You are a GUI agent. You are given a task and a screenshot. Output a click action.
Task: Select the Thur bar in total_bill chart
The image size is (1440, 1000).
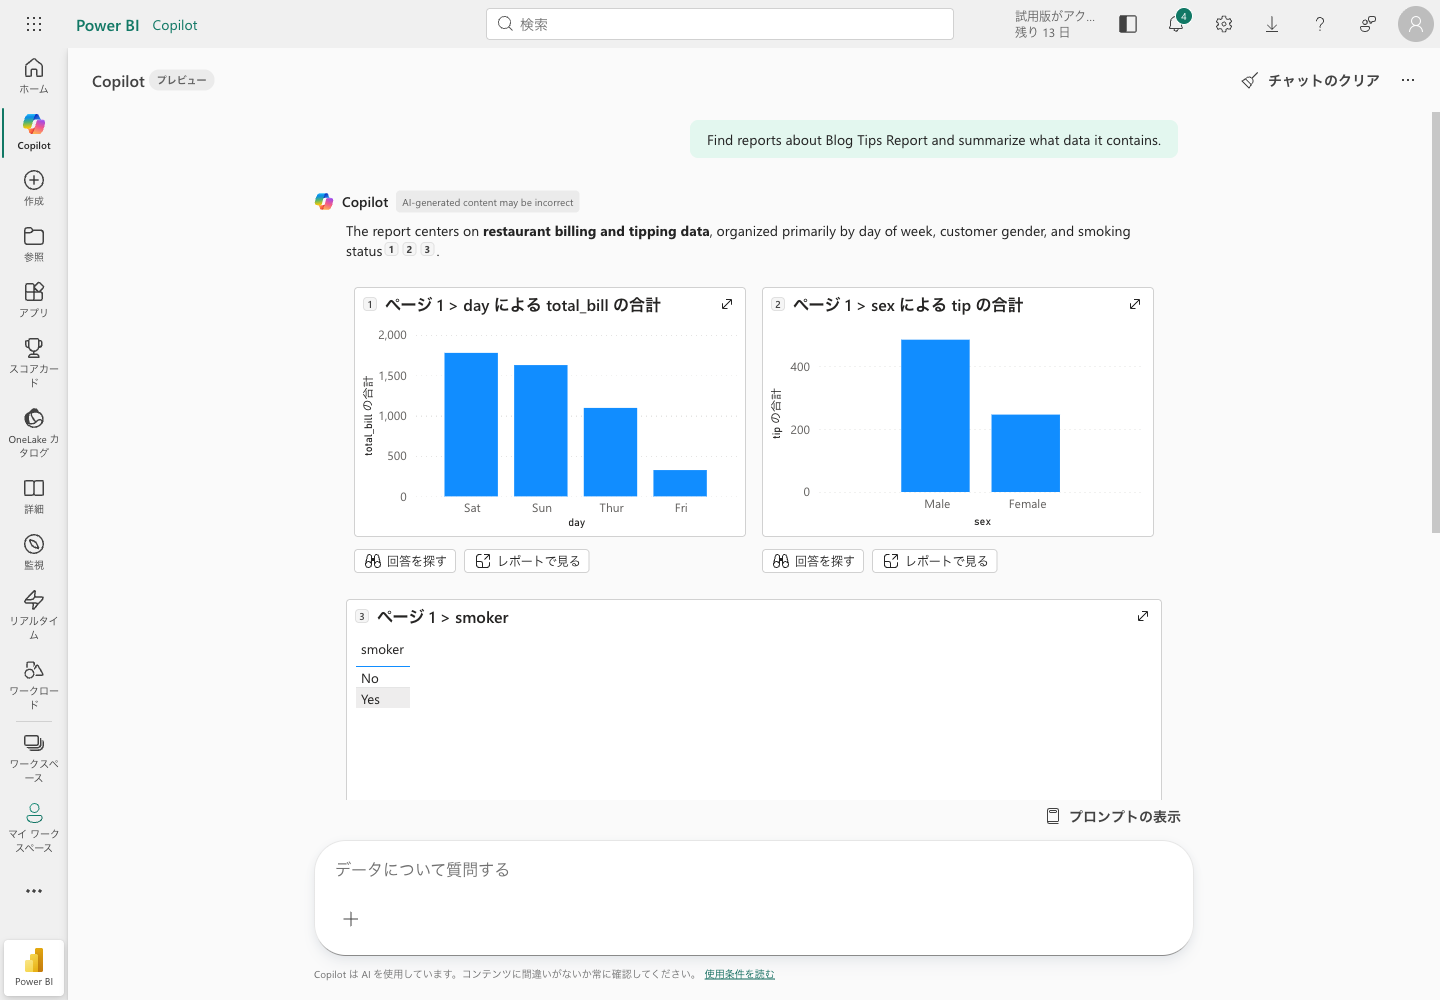coord(610,452)
